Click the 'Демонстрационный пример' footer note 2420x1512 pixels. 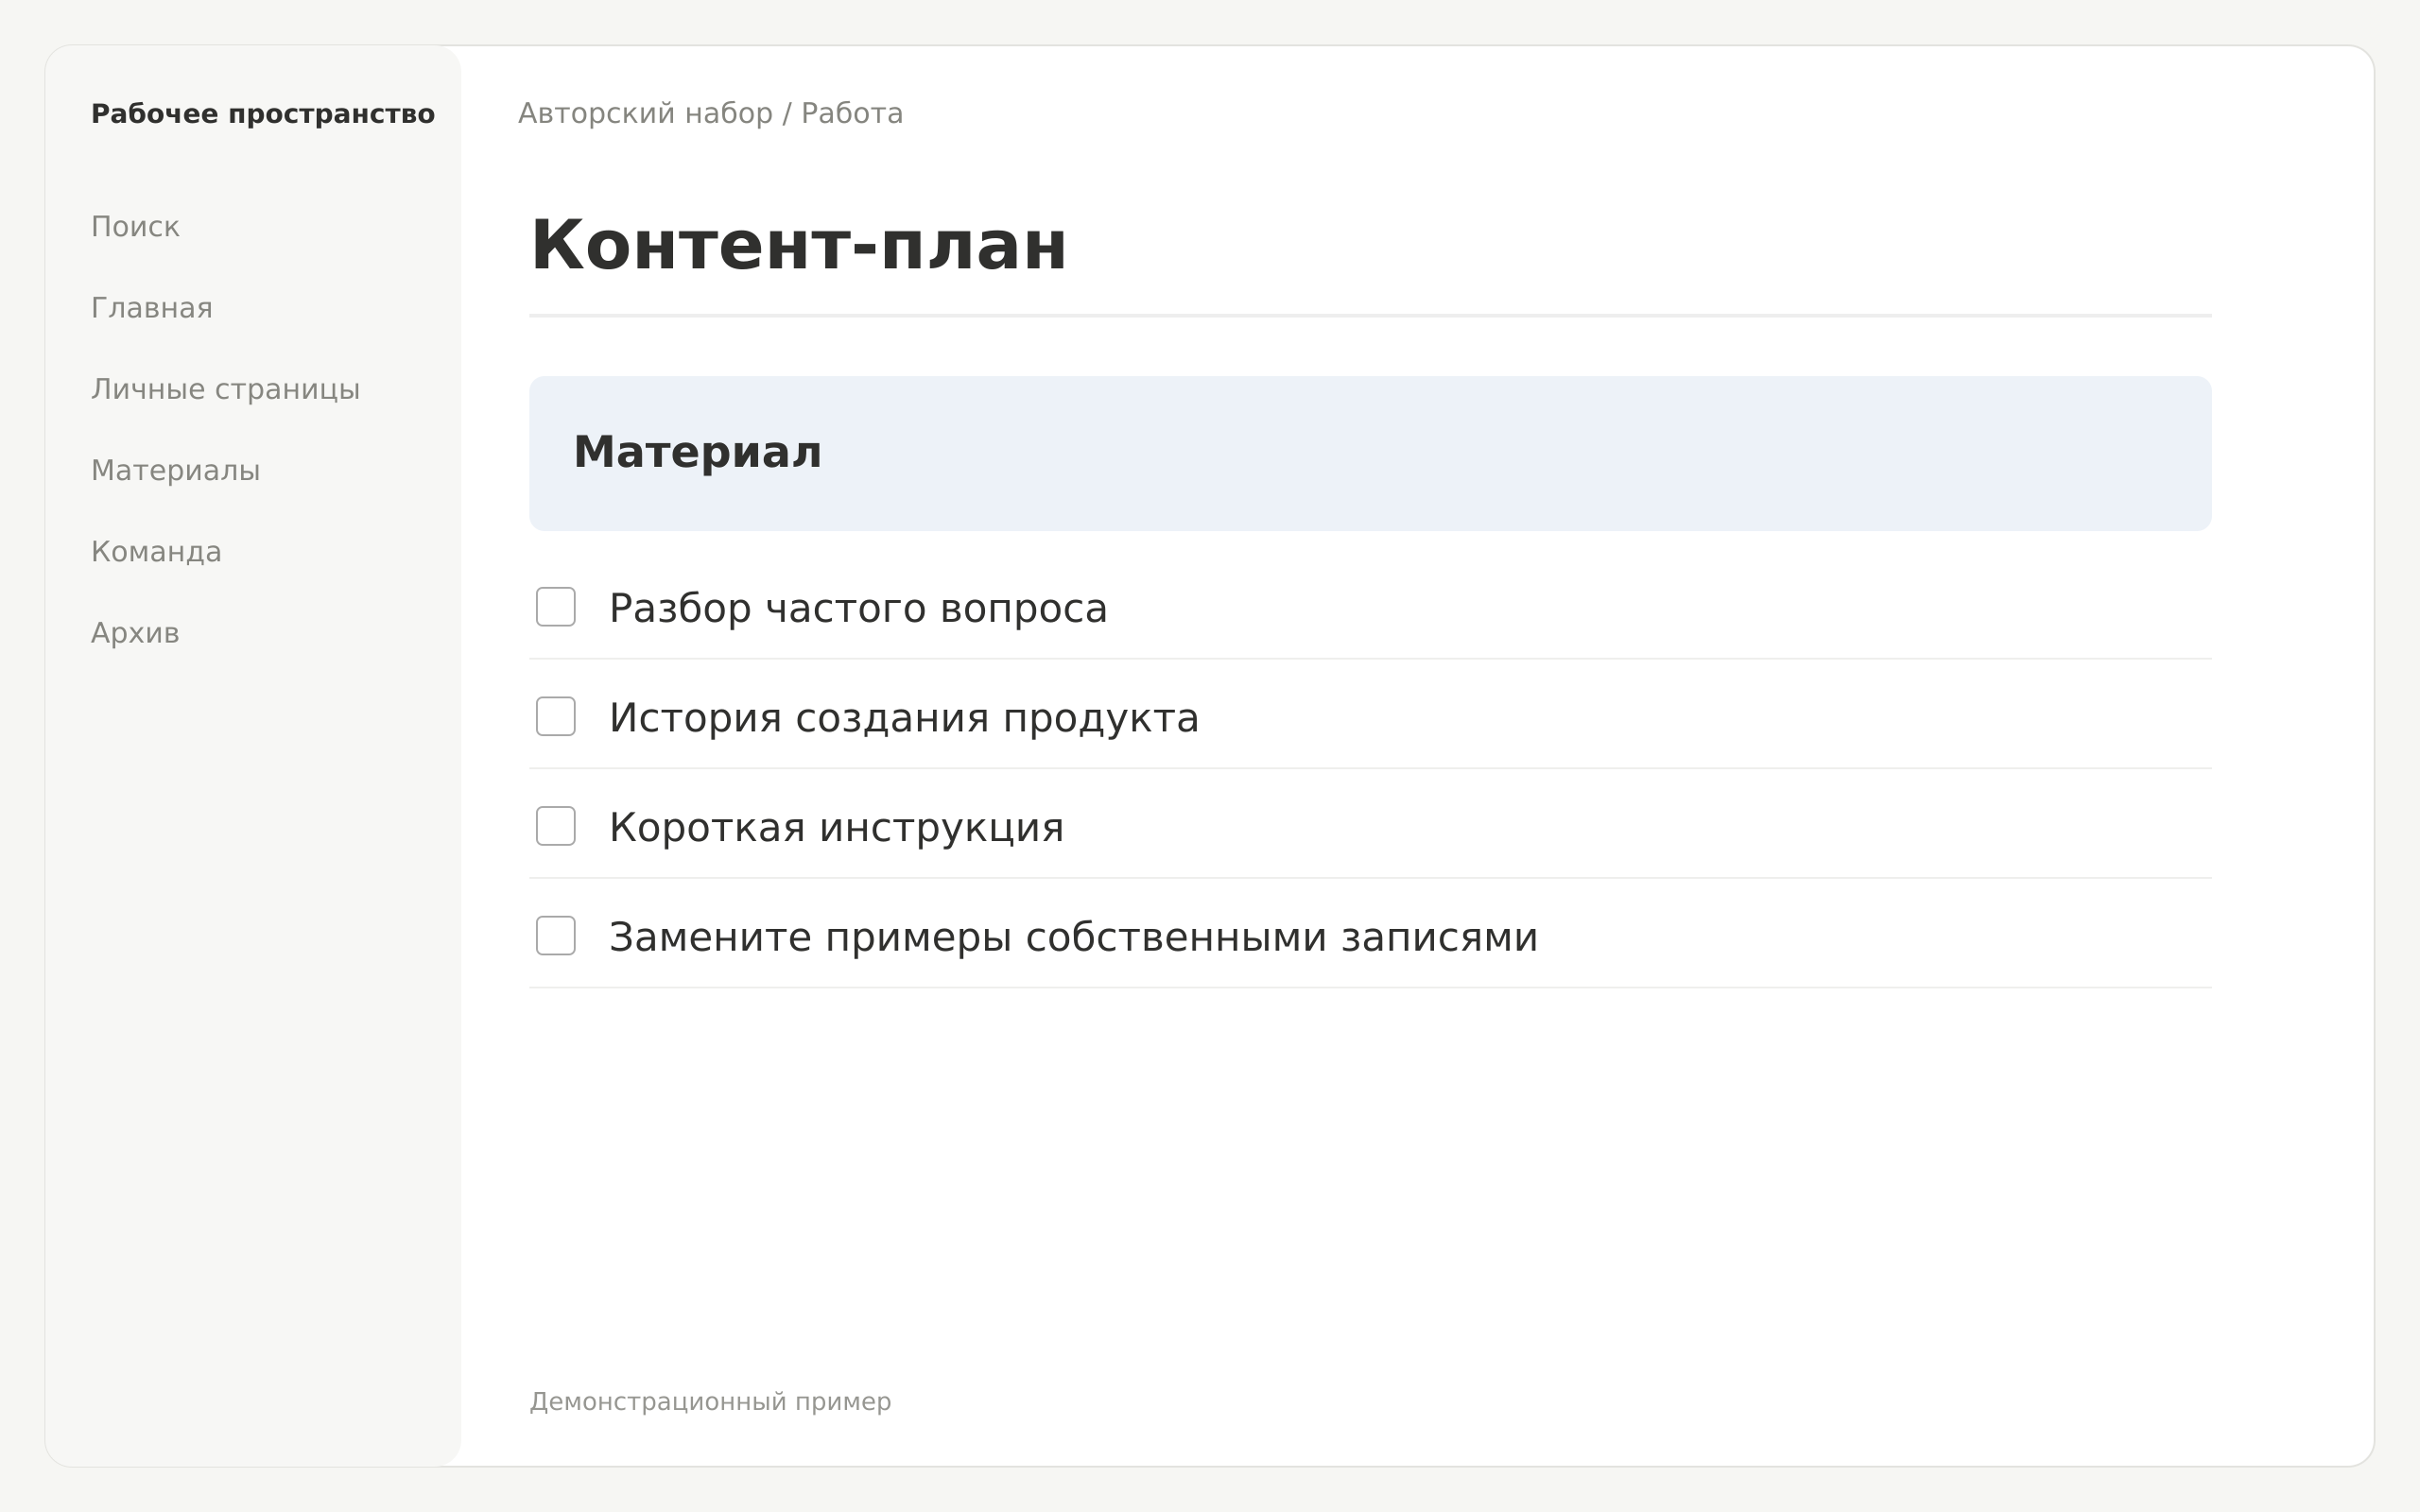[710, 1402]
